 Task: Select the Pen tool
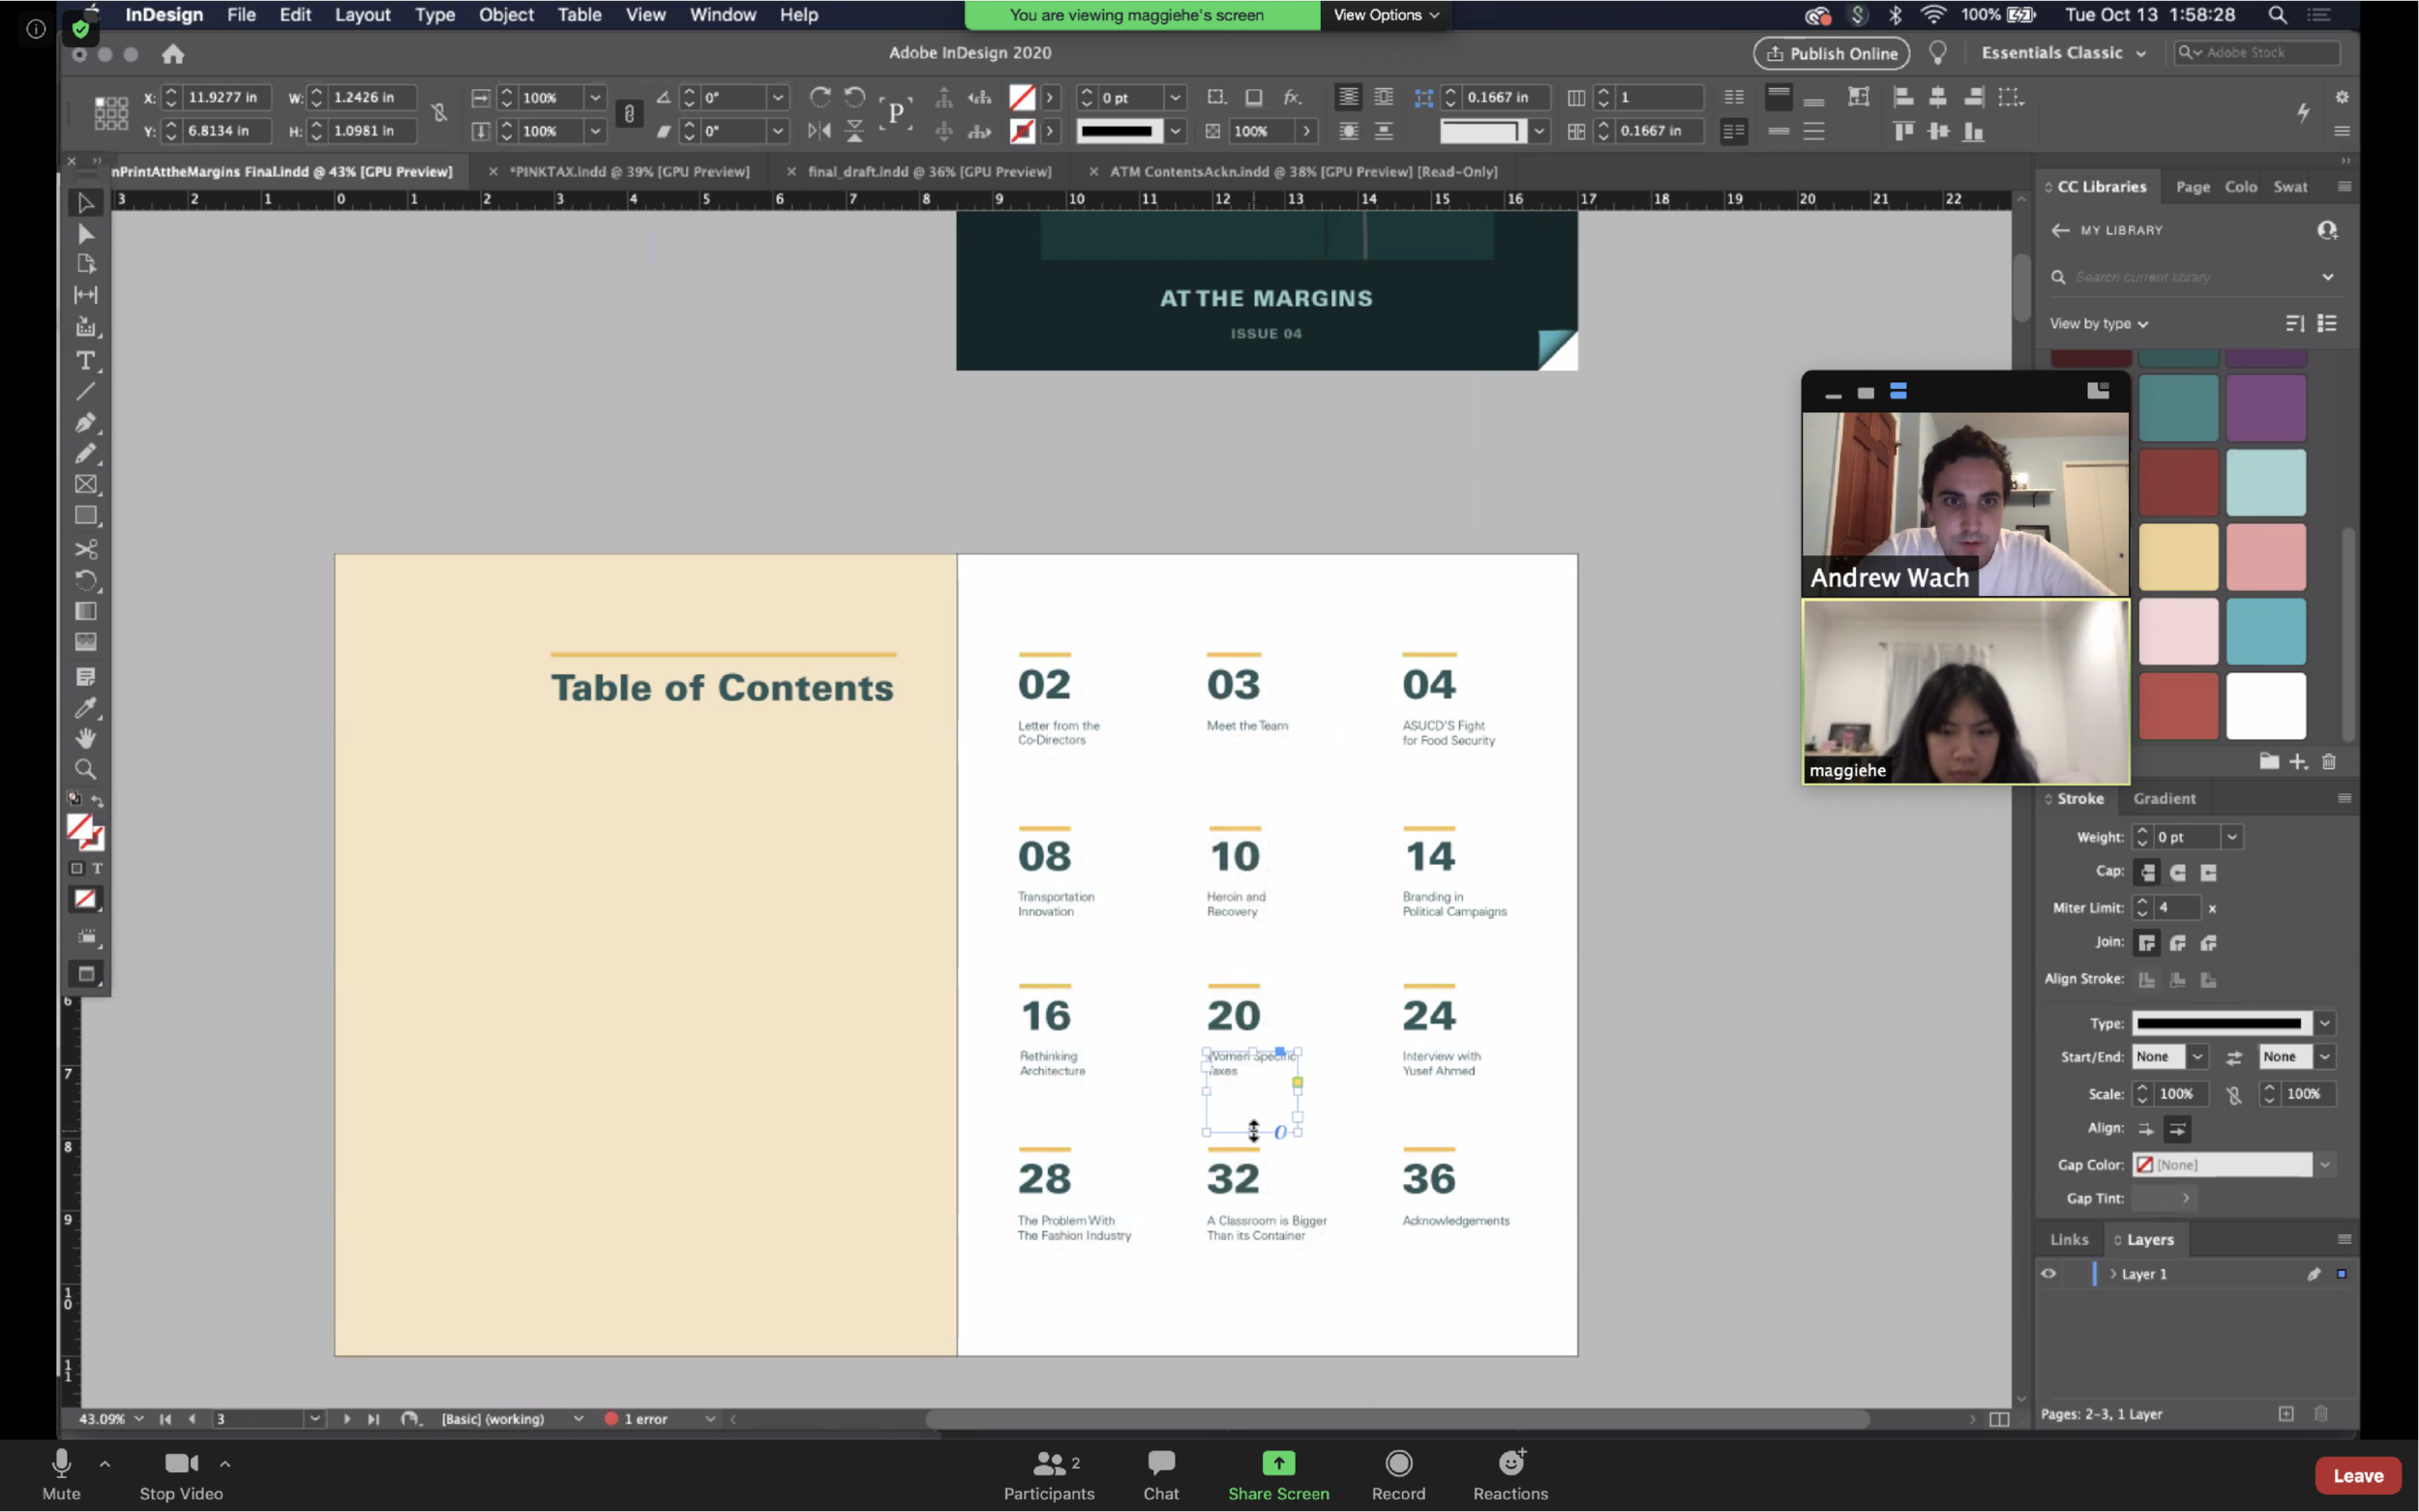[x=86, y=423]
